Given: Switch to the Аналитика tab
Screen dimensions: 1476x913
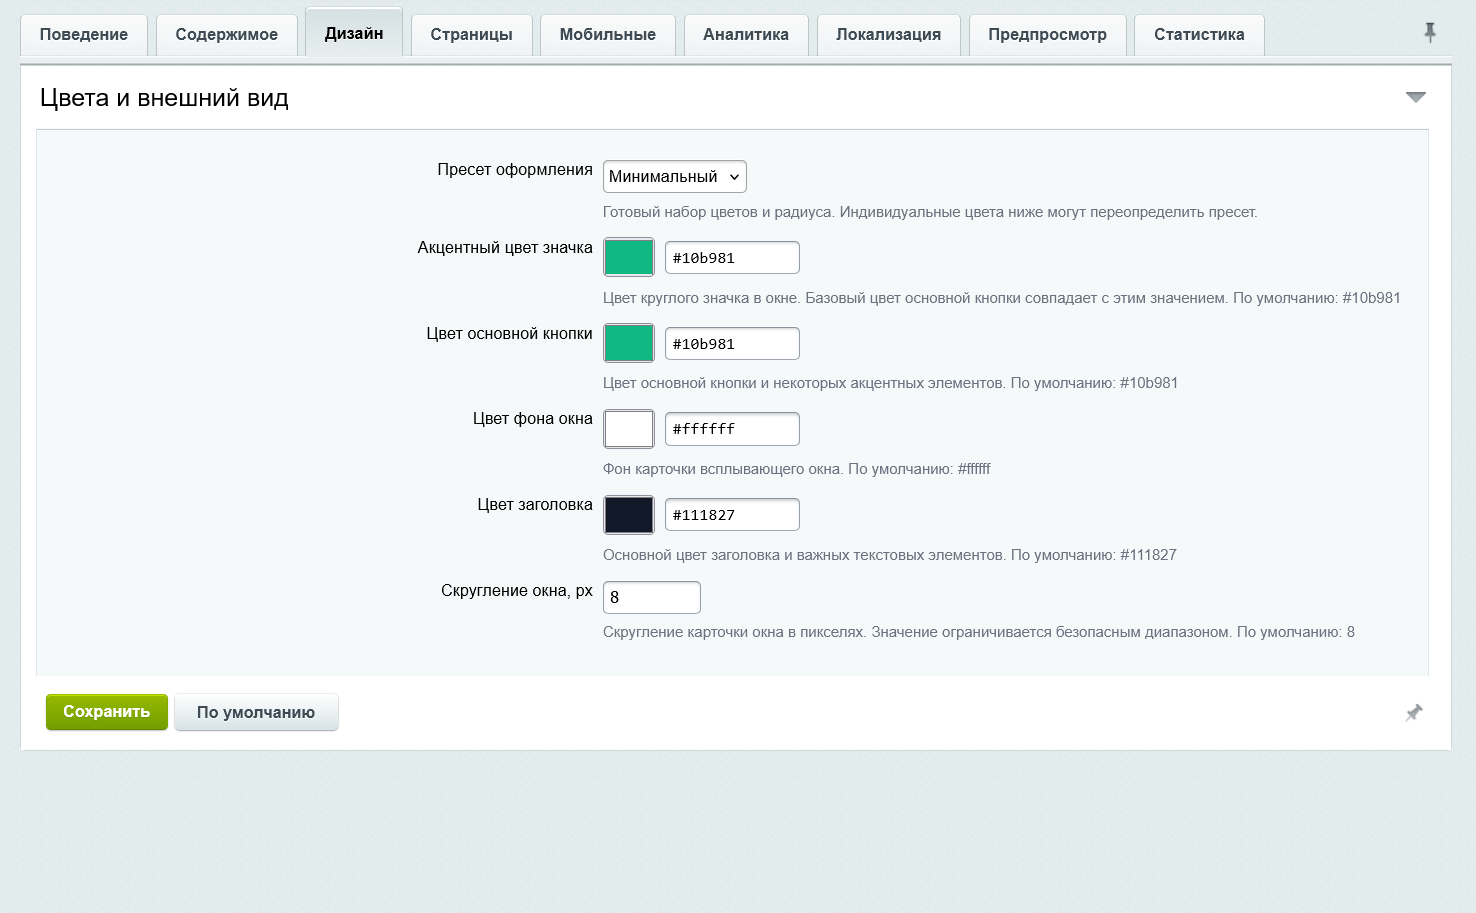Looking at the screenshot, I should [x=746, y=35].
